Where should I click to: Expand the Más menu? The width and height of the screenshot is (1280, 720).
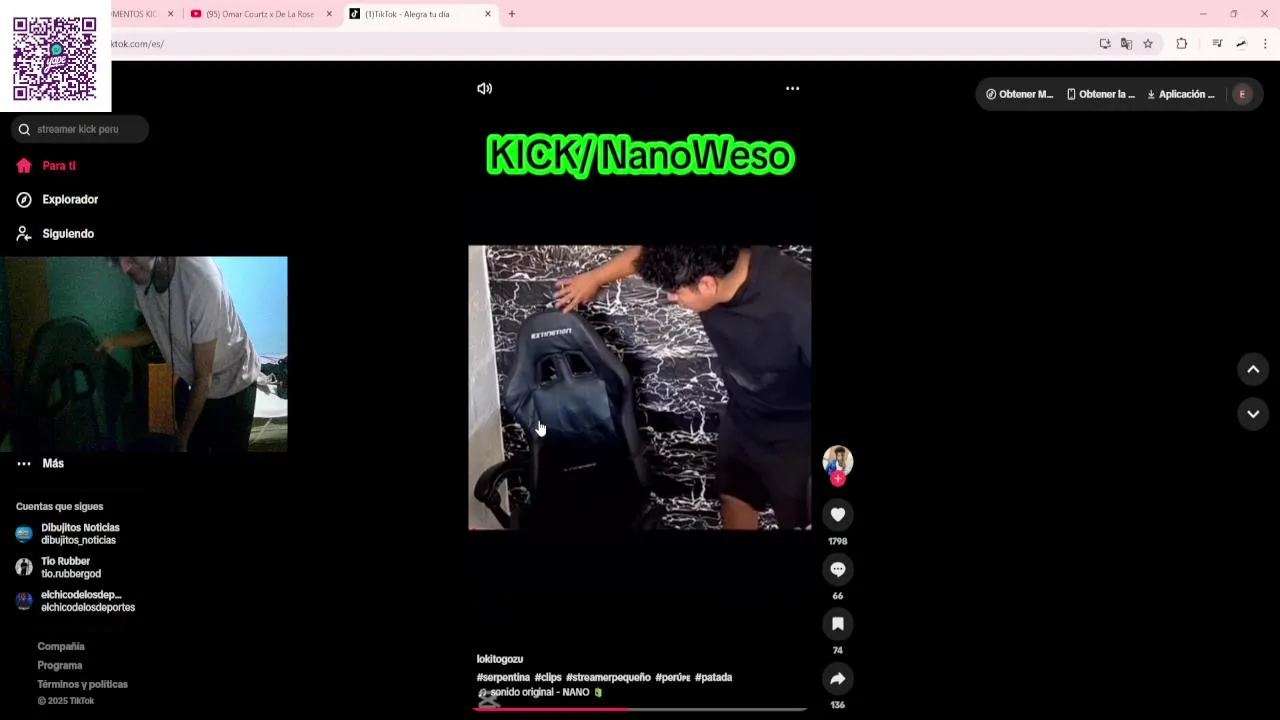41,464
